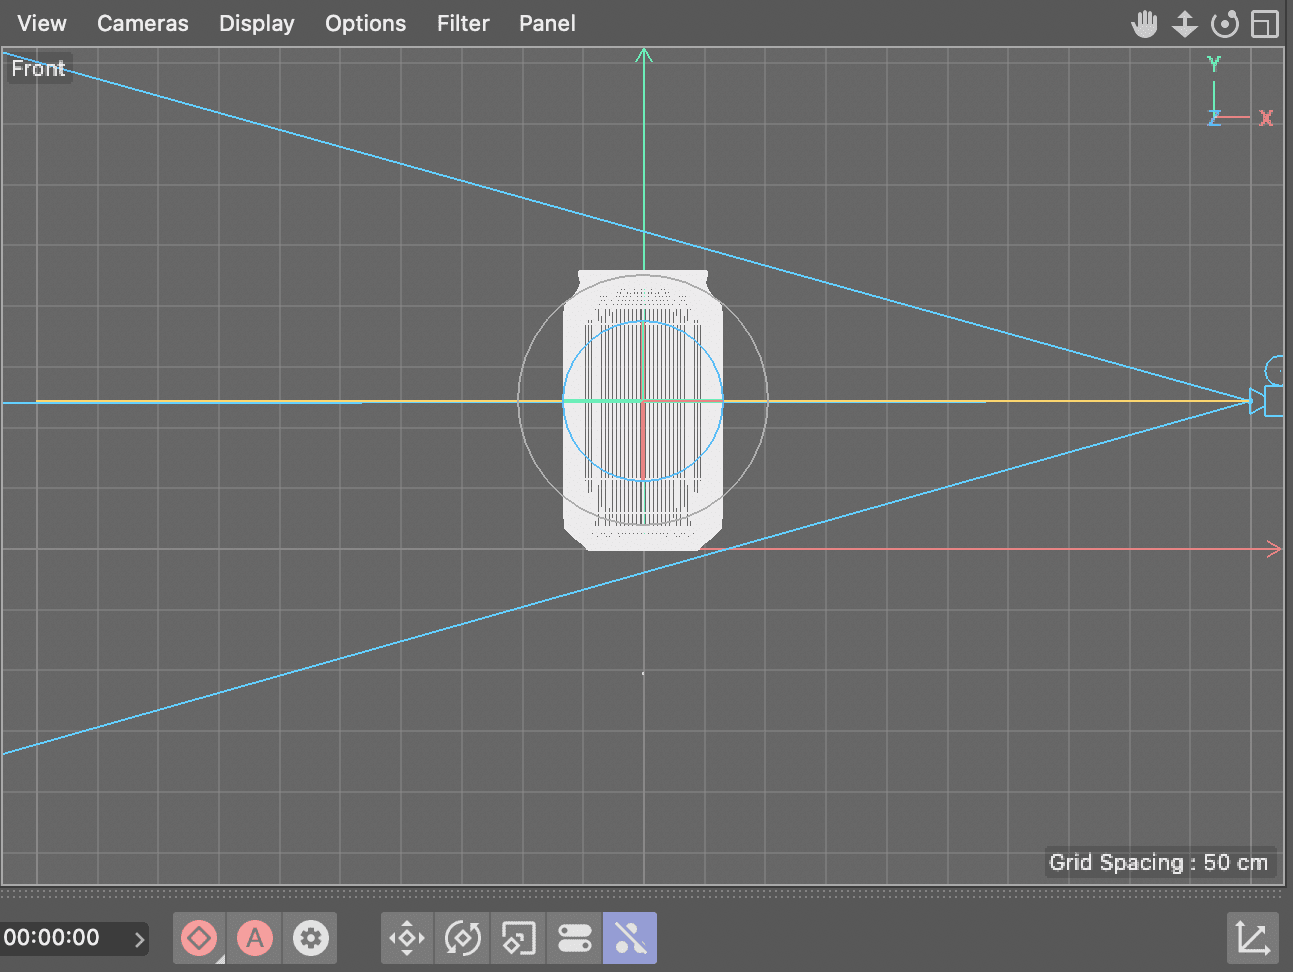
Task: Toggle the viewport layout maximize icon
Action: click(x=1265, y=24)
